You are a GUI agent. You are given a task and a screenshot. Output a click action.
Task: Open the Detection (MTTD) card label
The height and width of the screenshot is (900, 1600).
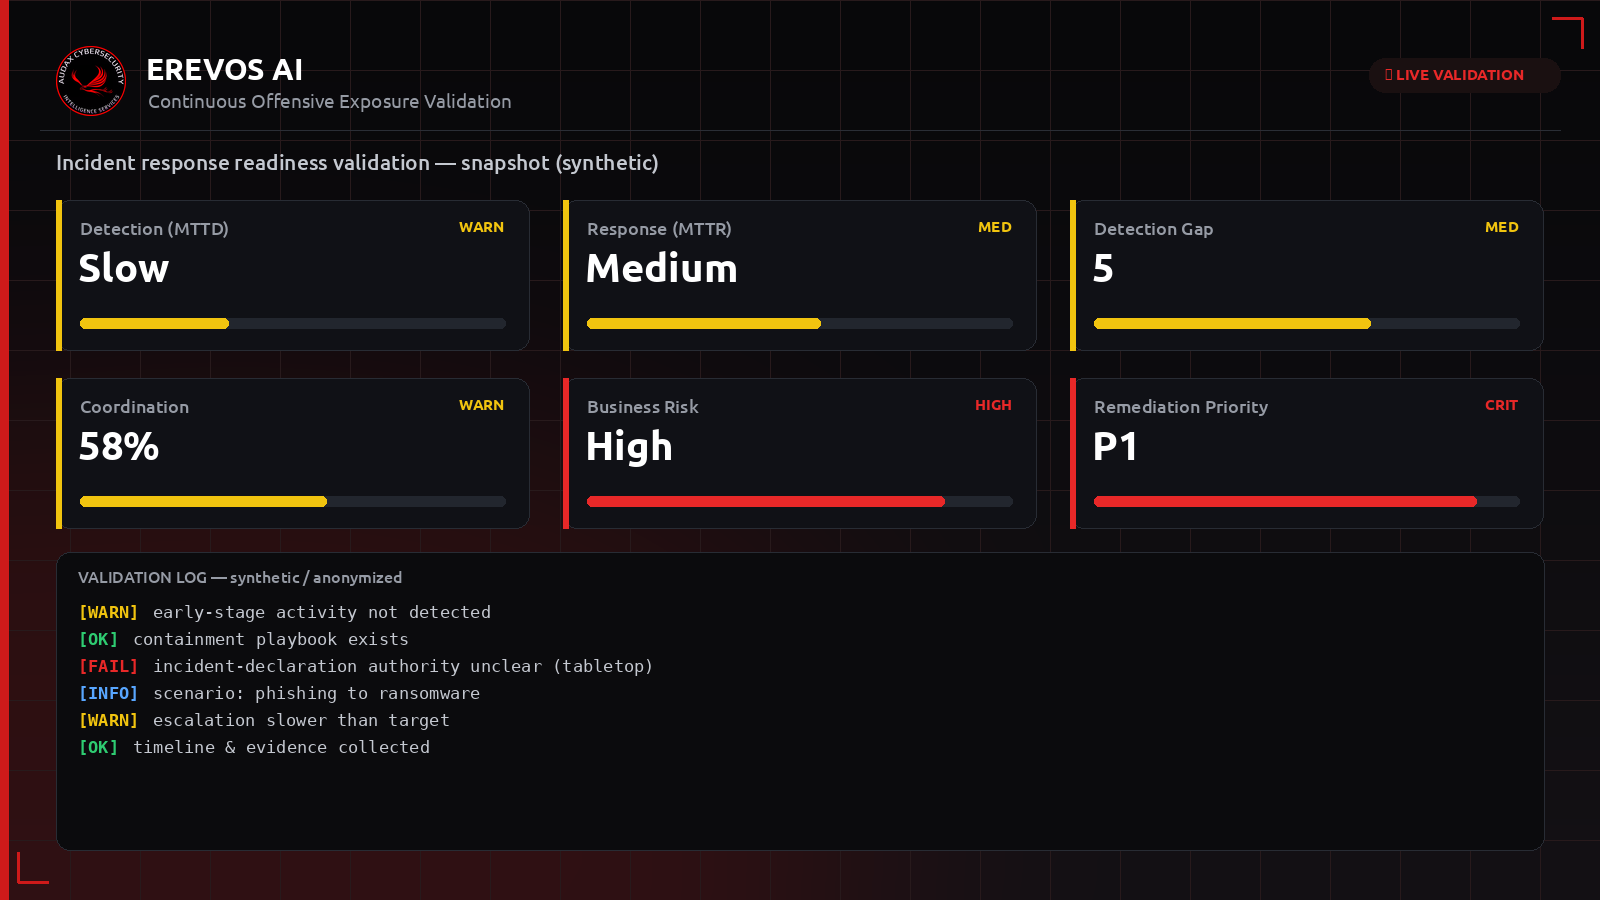point(154,229)
